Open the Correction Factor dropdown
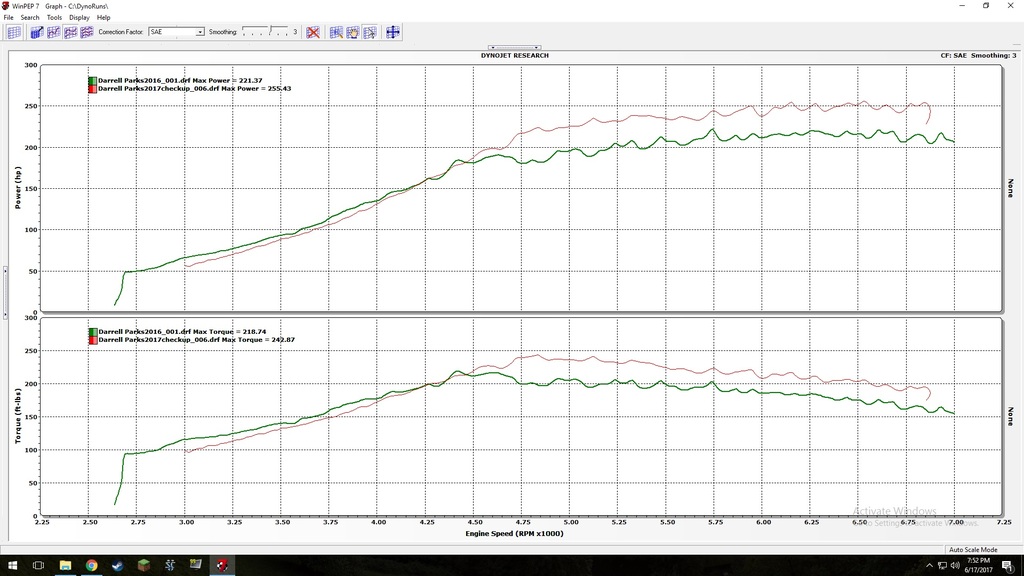The width and height of the screenshot is (1024, 576). point(174,31)
